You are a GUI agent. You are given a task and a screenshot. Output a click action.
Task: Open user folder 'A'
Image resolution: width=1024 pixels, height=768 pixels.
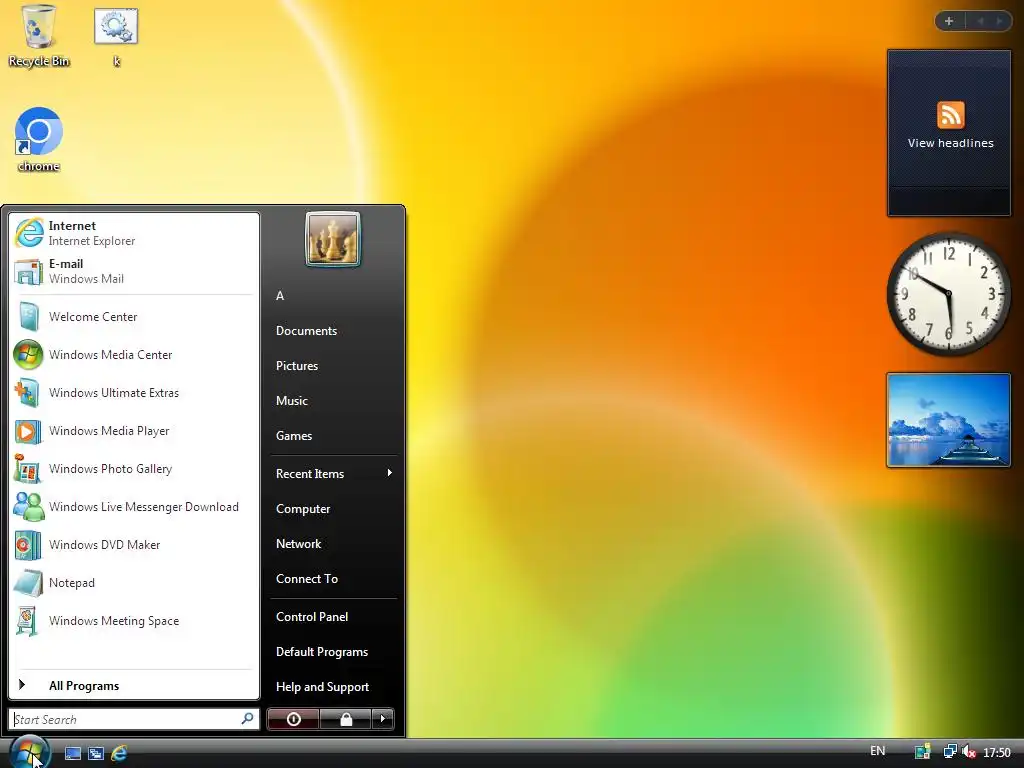pyautogui.click(x=333, y=296)
